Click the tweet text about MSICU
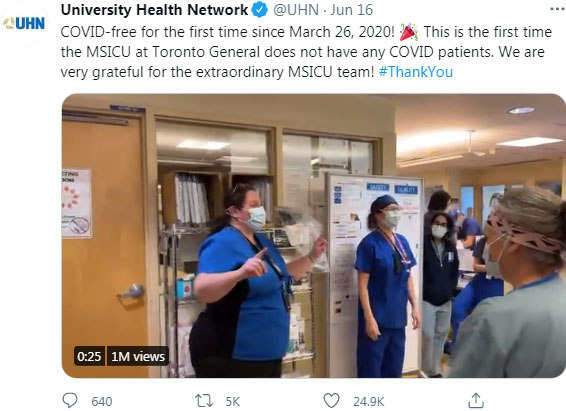Image resolution: width=566 pixels, height=411 pixels. [x=306, y=52]
